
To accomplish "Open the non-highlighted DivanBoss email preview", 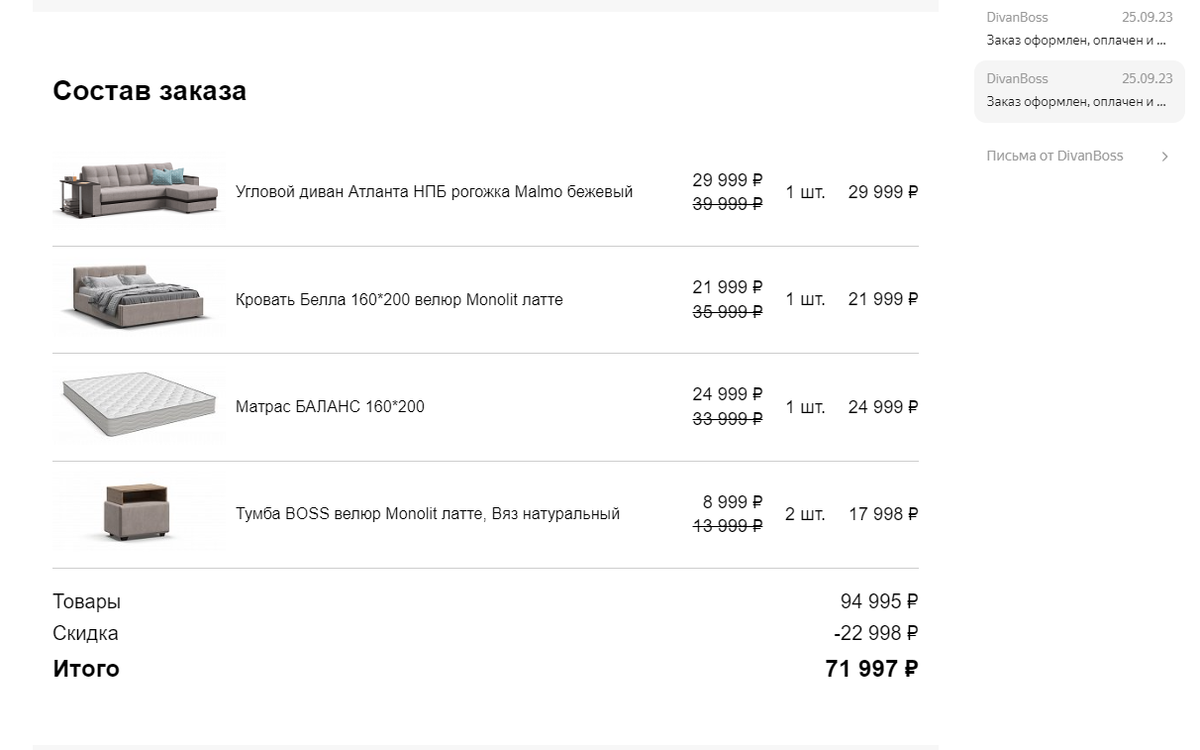I will [1079, 29].
